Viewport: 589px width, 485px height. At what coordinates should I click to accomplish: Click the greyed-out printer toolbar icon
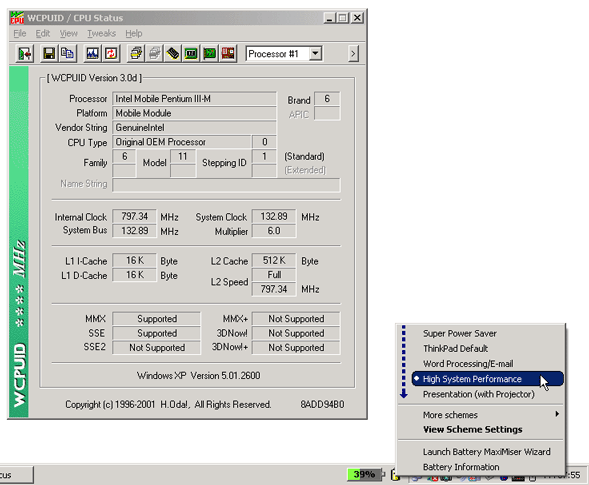[154, 54]
